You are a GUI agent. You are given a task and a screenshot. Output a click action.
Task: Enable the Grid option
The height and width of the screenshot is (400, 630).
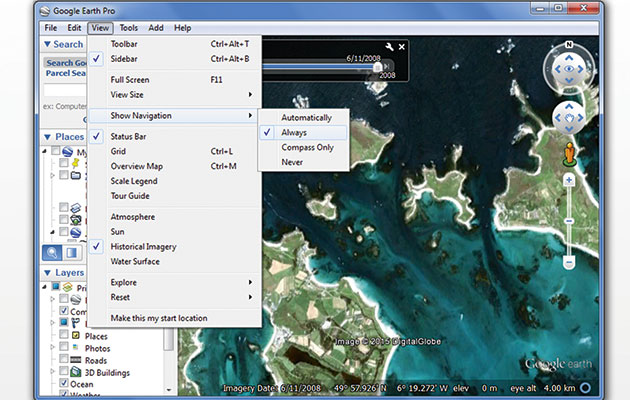coord(175,151)
